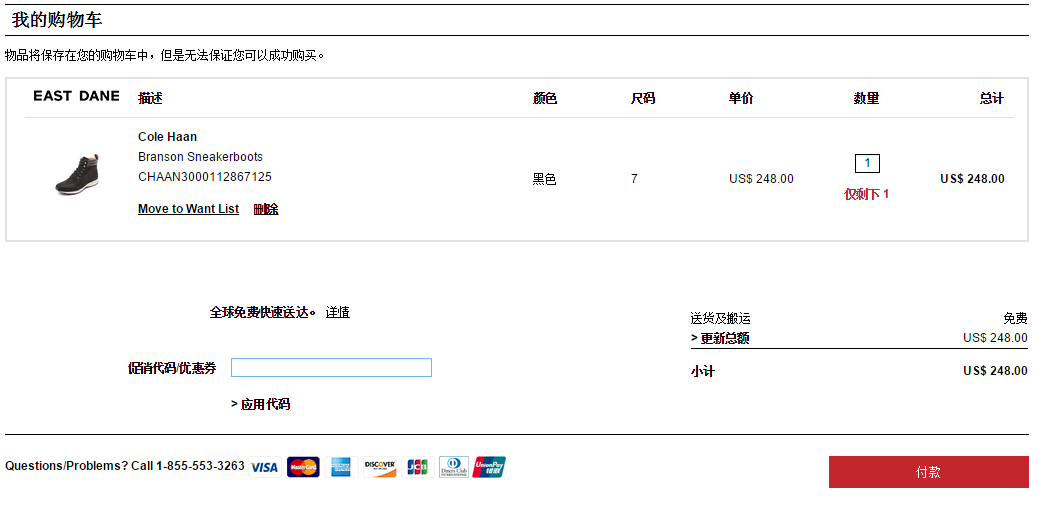This screenshot has width=1051, height=507.
Task: Open the Branson Sneakerboots product title
Action: [200, 157]
